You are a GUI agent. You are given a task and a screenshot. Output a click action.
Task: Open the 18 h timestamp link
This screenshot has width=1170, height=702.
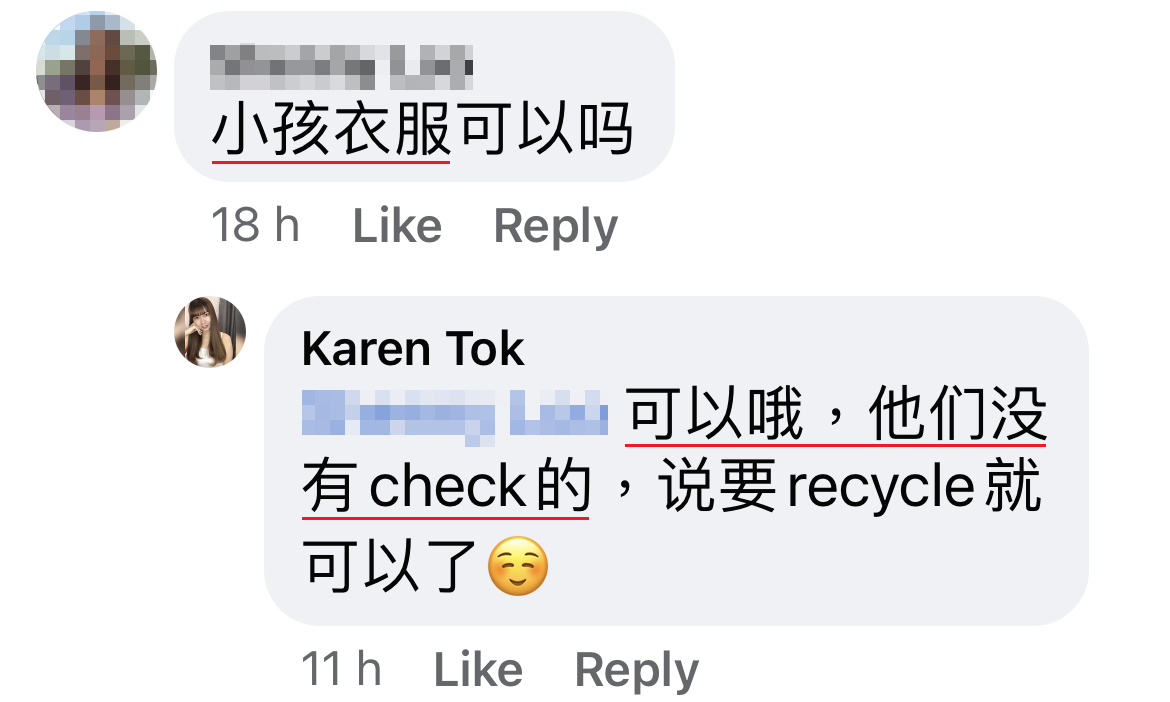pos(255,225)
